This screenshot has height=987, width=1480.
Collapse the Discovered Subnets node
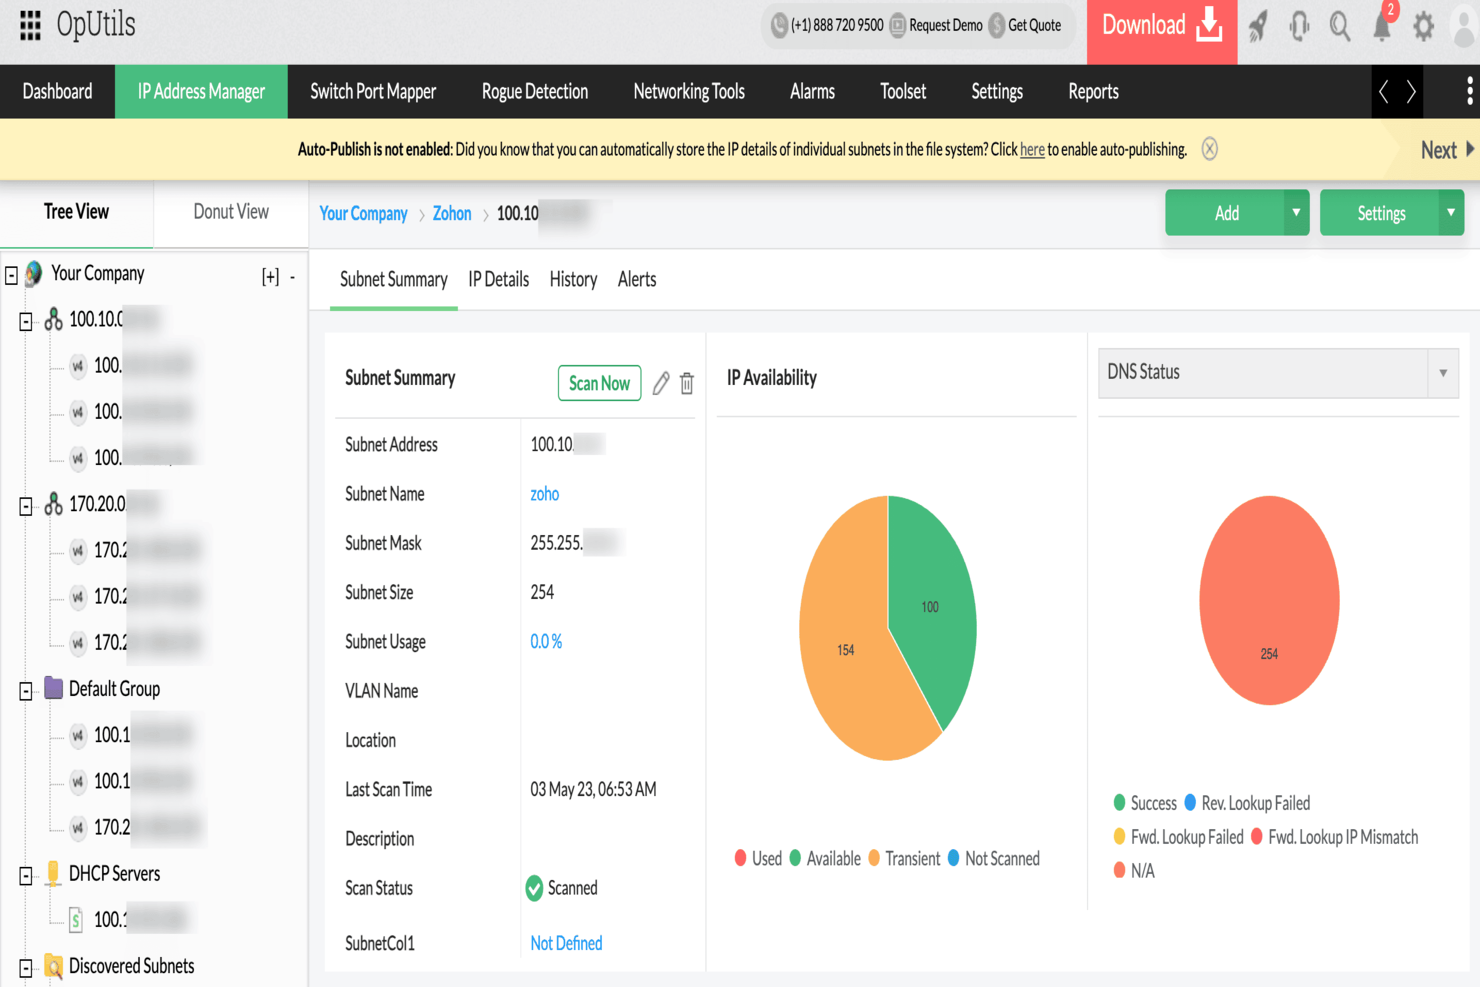[26, 968]
